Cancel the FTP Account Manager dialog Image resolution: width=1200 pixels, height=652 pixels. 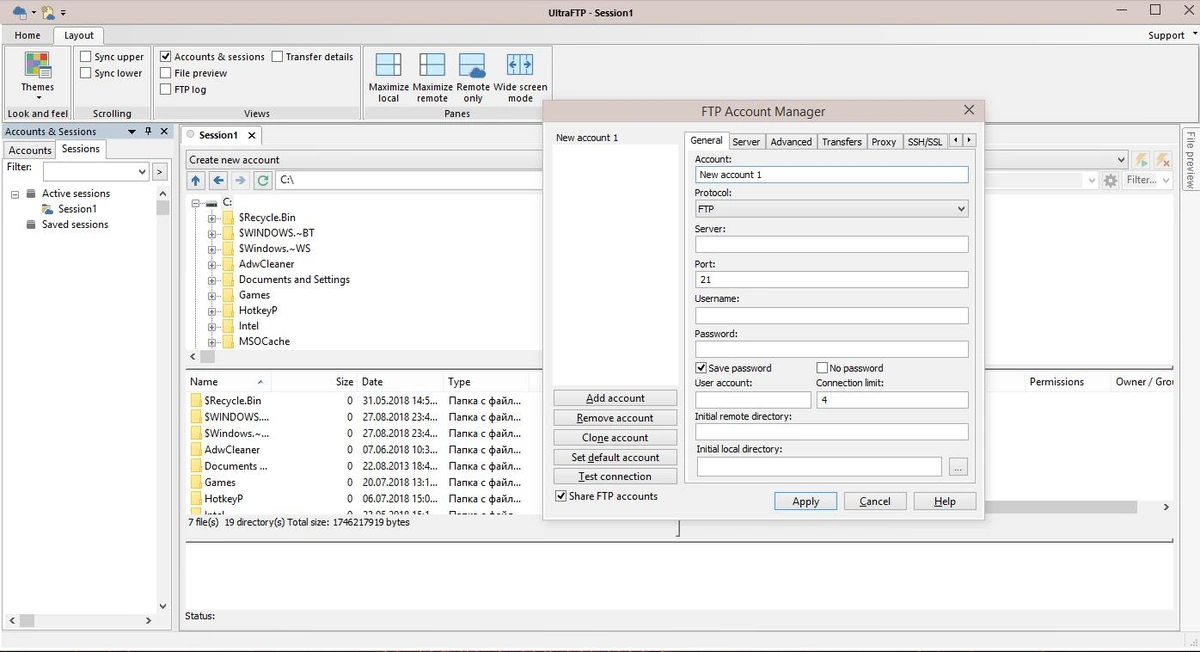[875, 501]
